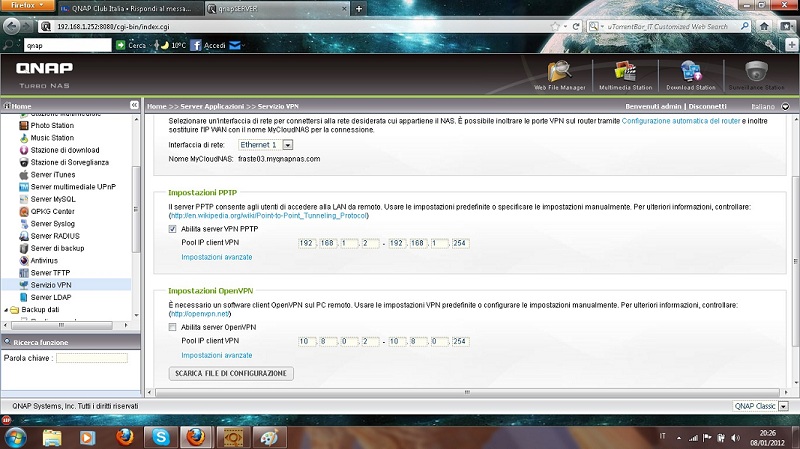Click the Disconnetti logout link

coord(707,105)
